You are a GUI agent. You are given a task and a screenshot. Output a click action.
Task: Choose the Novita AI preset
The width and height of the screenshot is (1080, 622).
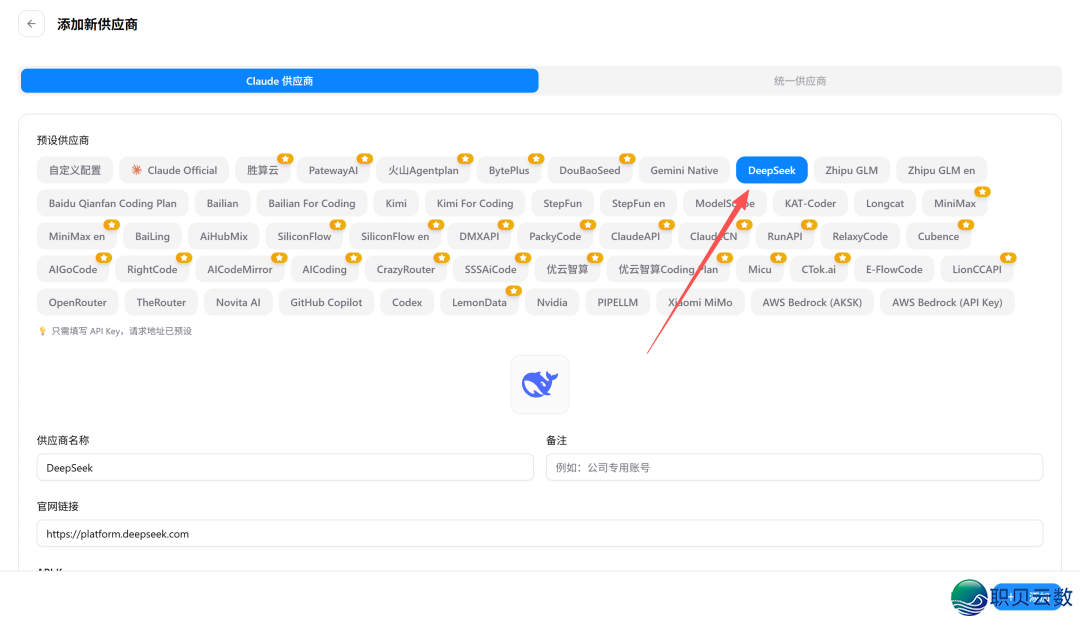coord(238,302)
